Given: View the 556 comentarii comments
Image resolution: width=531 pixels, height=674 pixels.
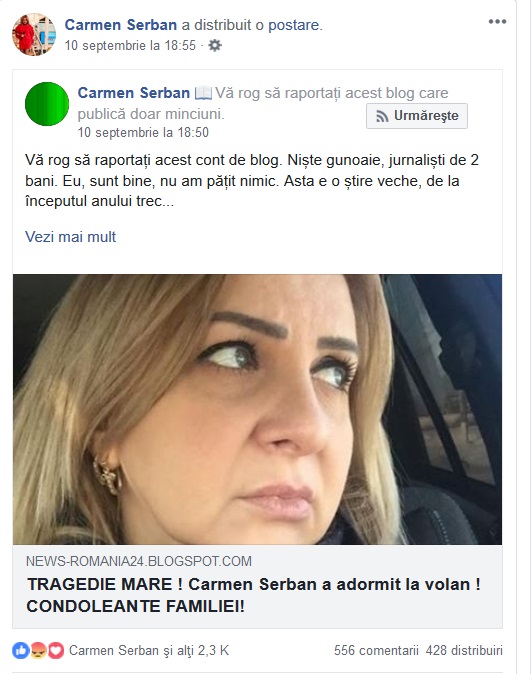Looking at the screenshot, I should [376, 650].
